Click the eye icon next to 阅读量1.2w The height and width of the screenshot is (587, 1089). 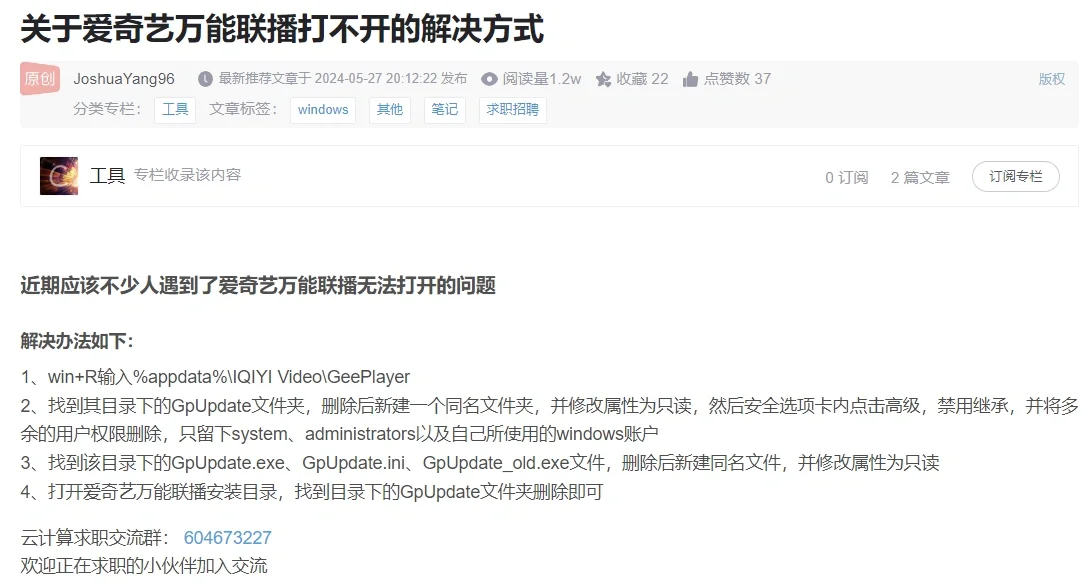(x=489, y=79)
